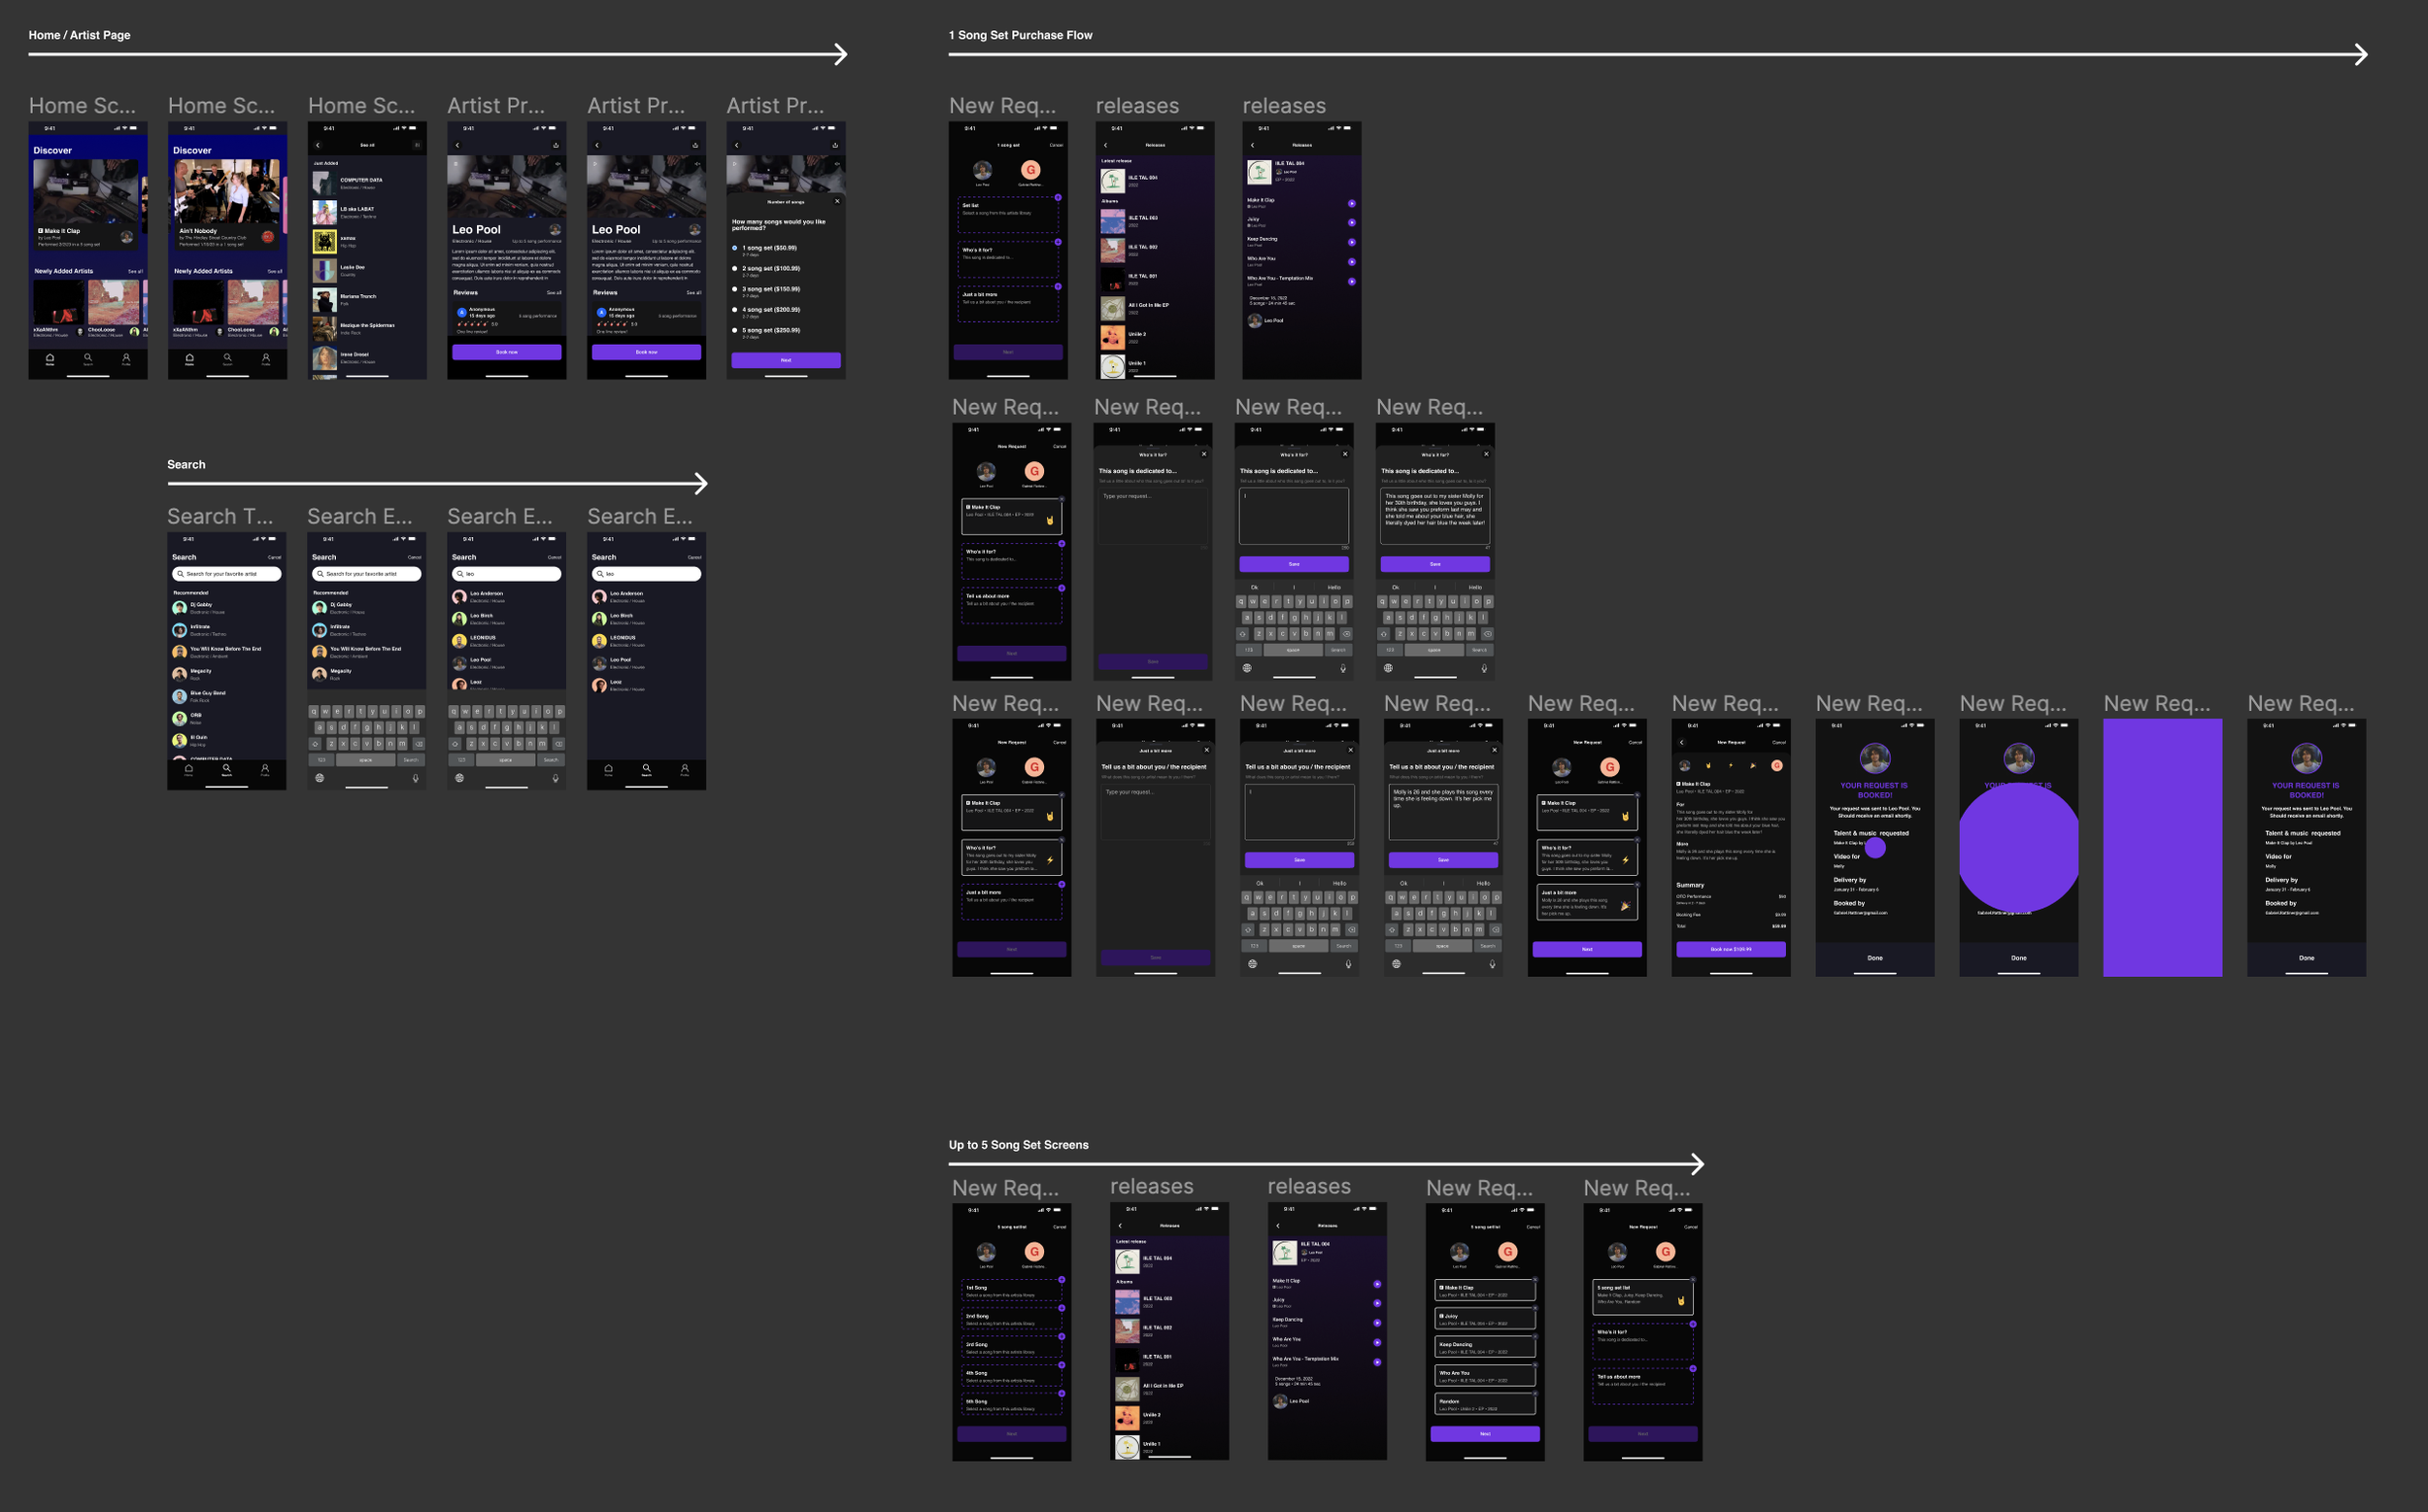
Task: Pick the 5 song set ($250.99) radio option
Action: click(735, 330)
